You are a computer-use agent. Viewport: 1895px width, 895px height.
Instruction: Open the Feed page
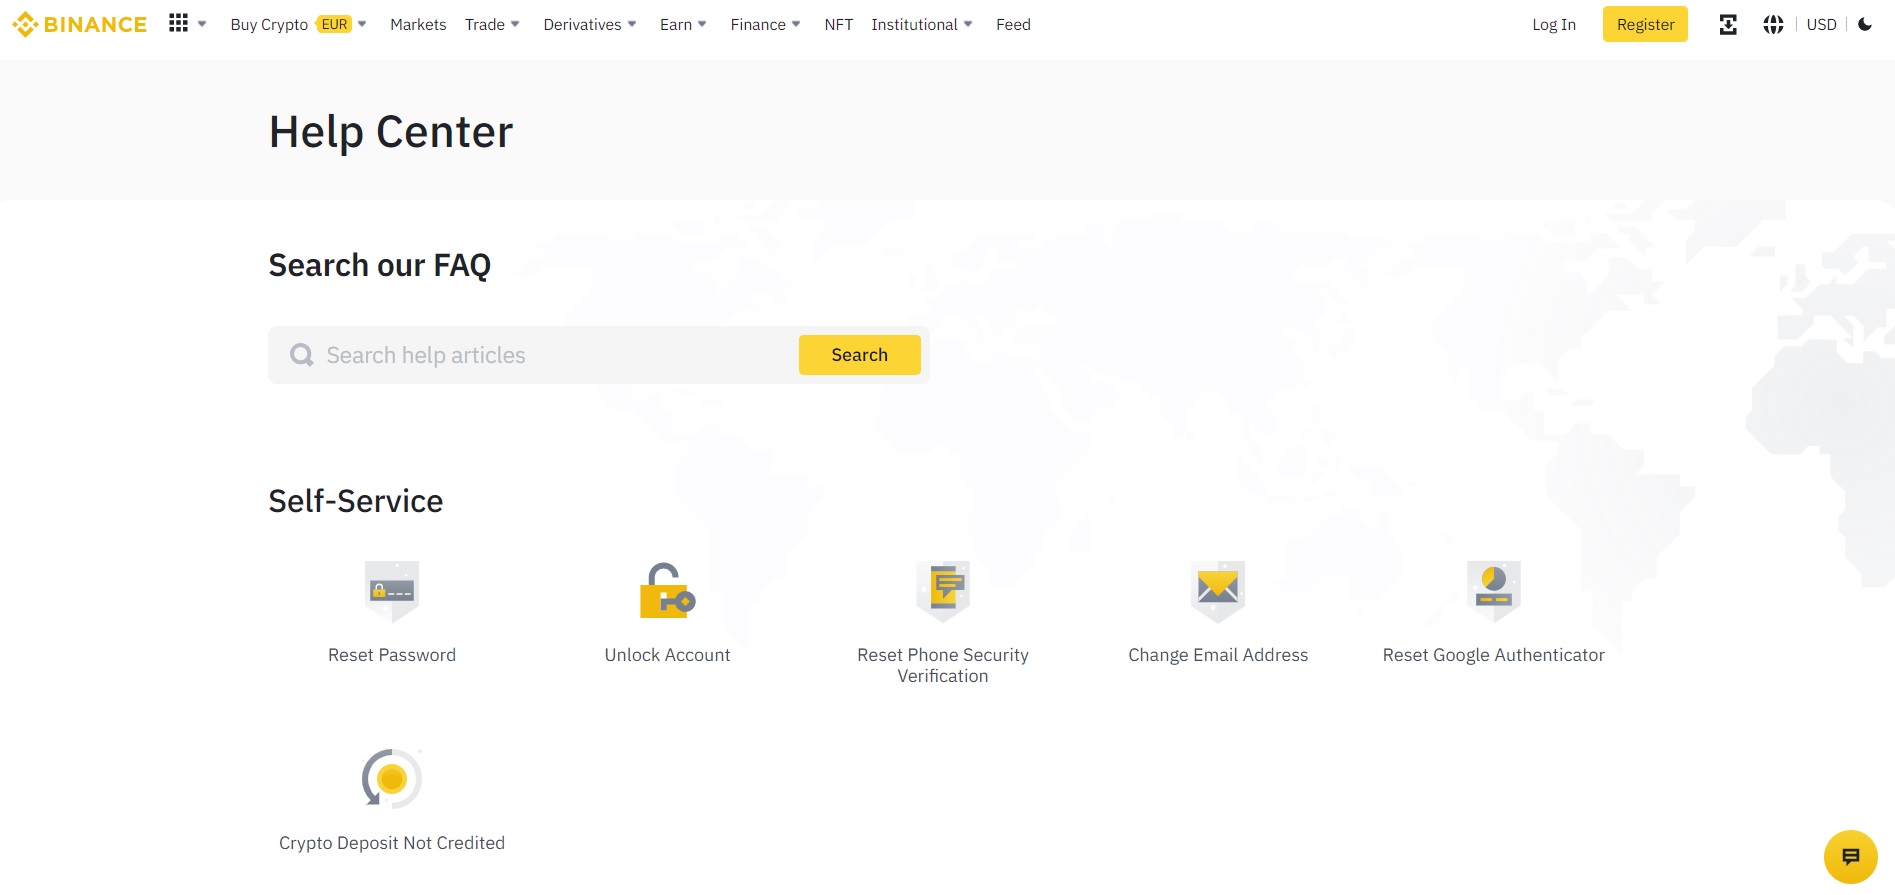coord(1013,24)
